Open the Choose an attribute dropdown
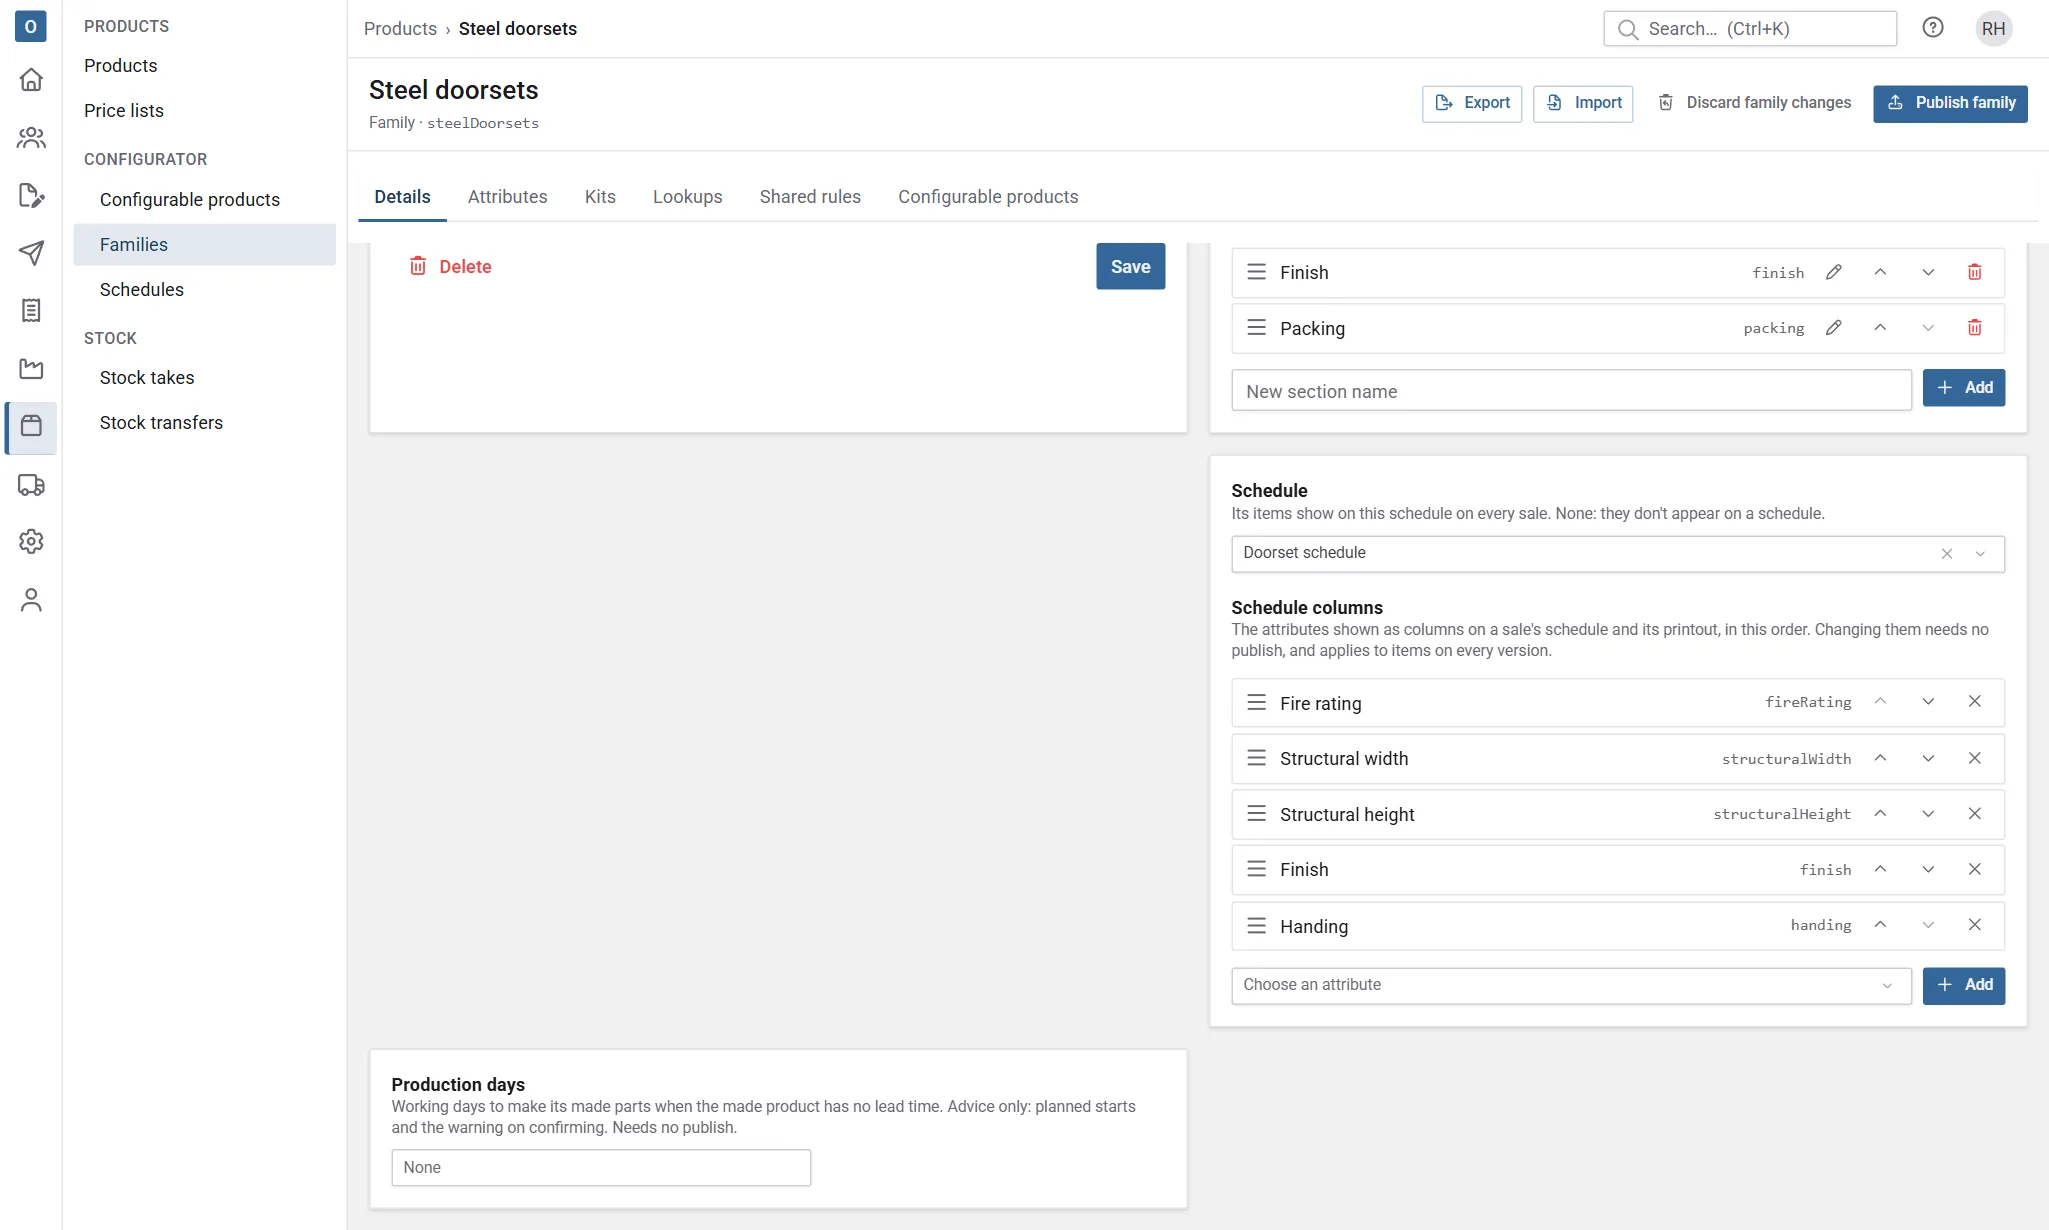This screenshot has height=1230, width=2049. [1571, 985]
